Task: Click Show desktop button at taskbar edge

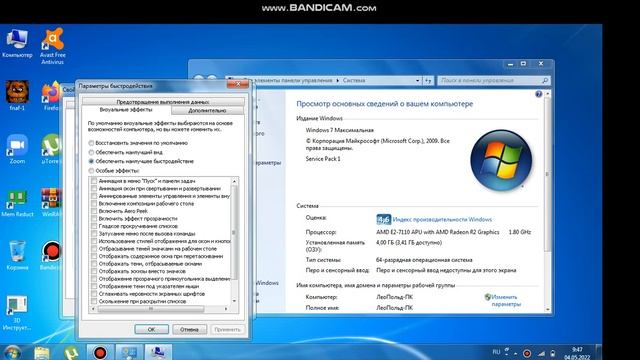Action: (x=598, y=352)
